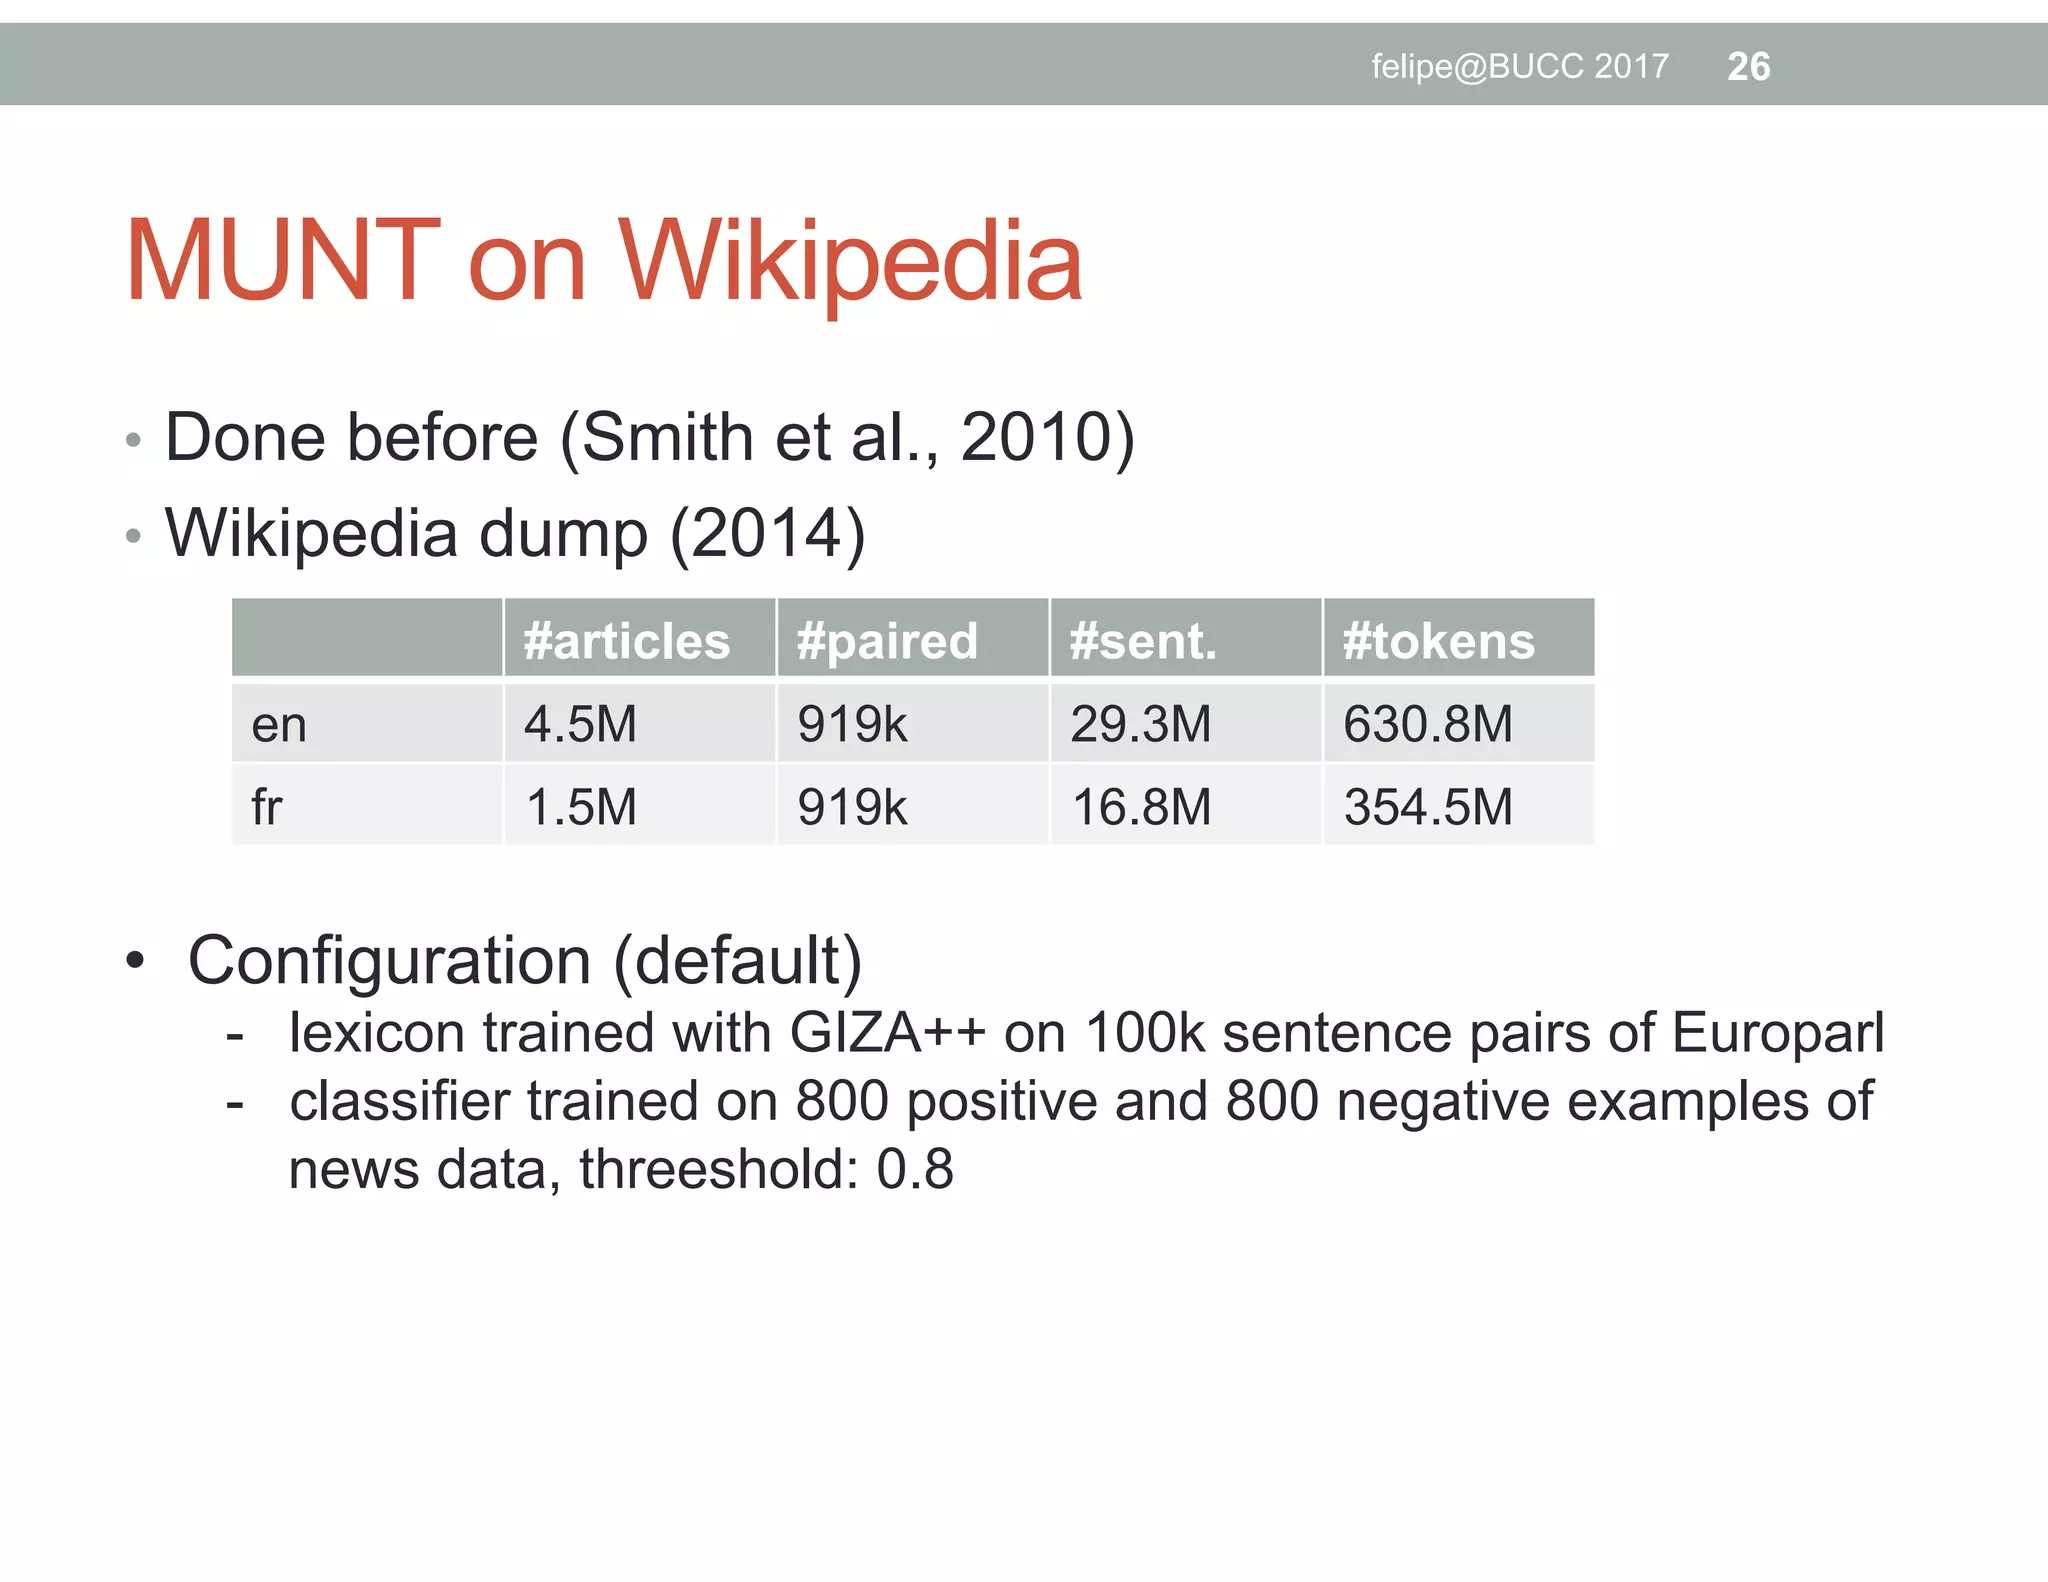
Task: Select the header text 'felipe@BUCC 2017'
Action: [x=1520, y=66]
